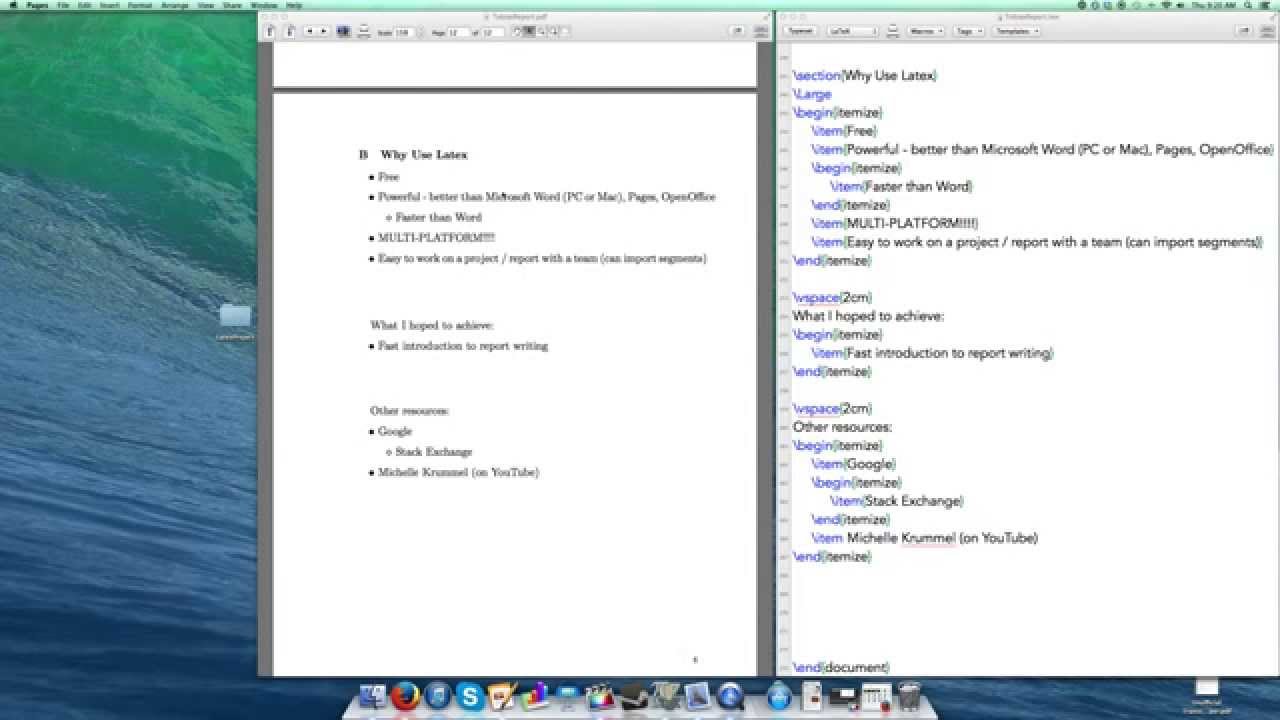
Task: Click the \item{Faster than Word} source line
Action: (x=902, y=186)
